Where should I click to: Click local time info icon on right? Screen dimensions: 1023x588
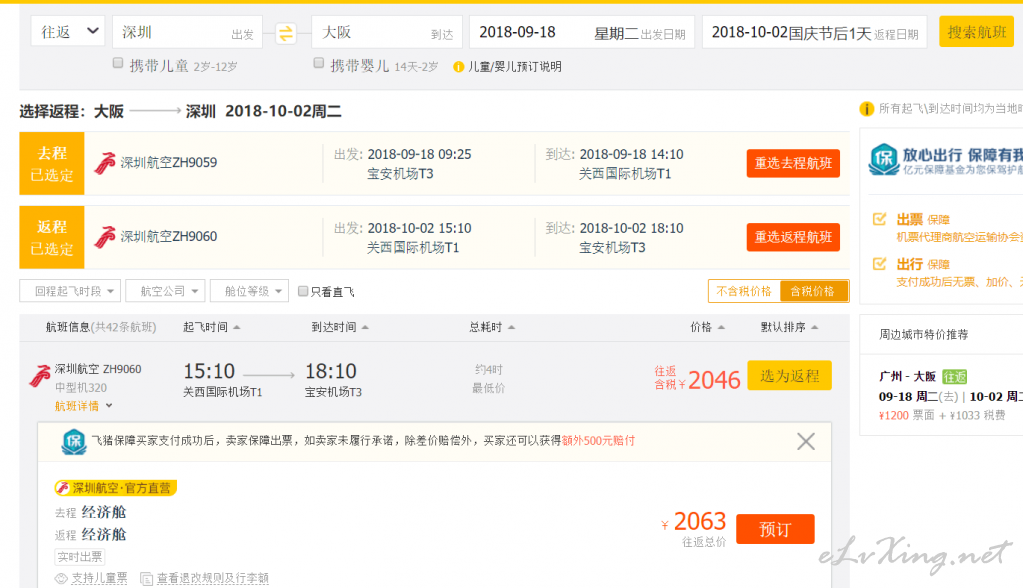[866, 109]
